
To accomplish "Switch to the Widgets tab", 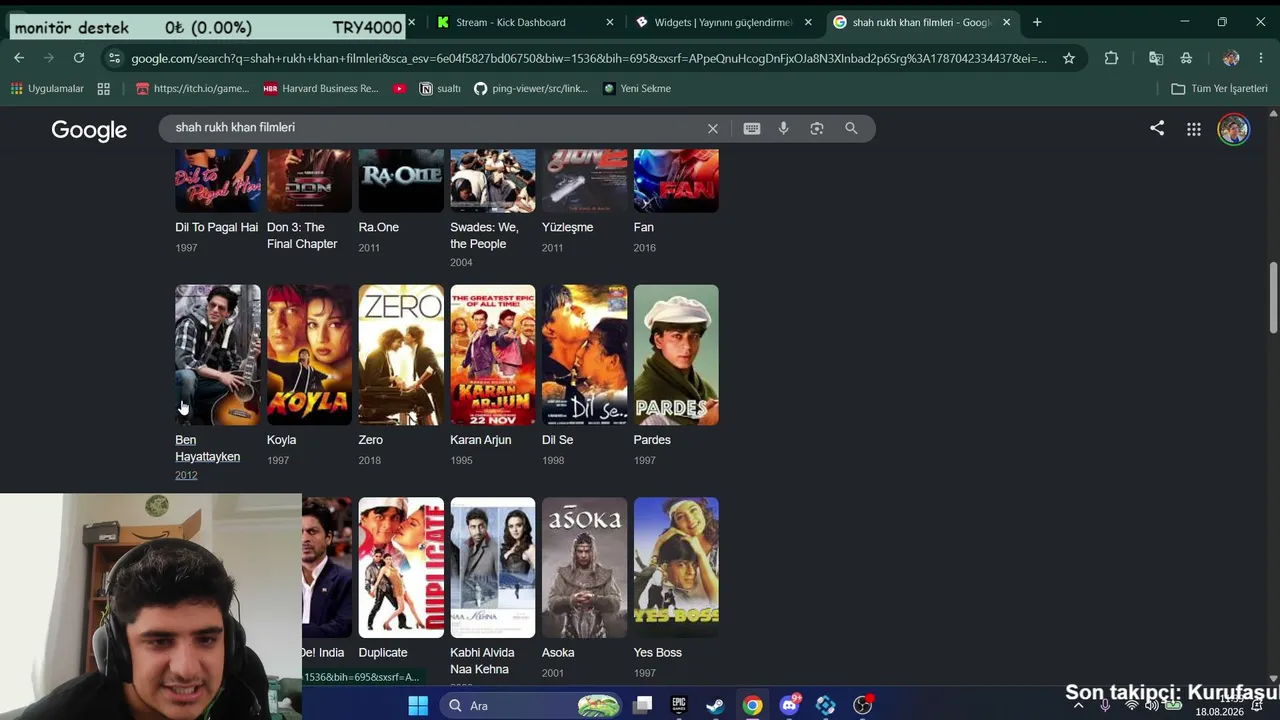I will point(723,22).
